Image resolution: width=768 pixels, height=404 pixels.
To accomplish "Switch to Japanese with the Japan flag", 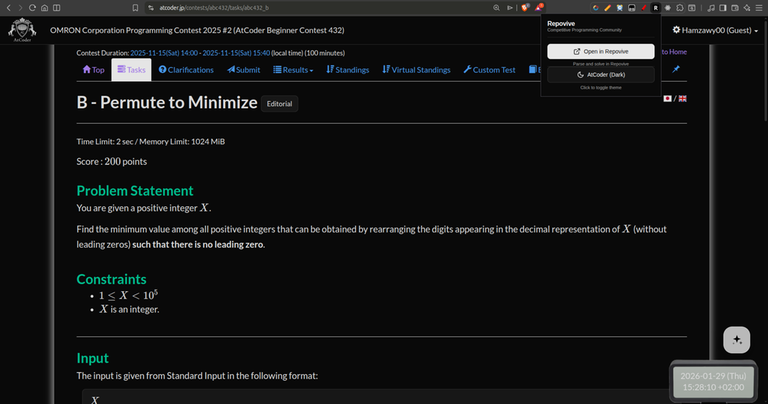I will click(667, 98).
